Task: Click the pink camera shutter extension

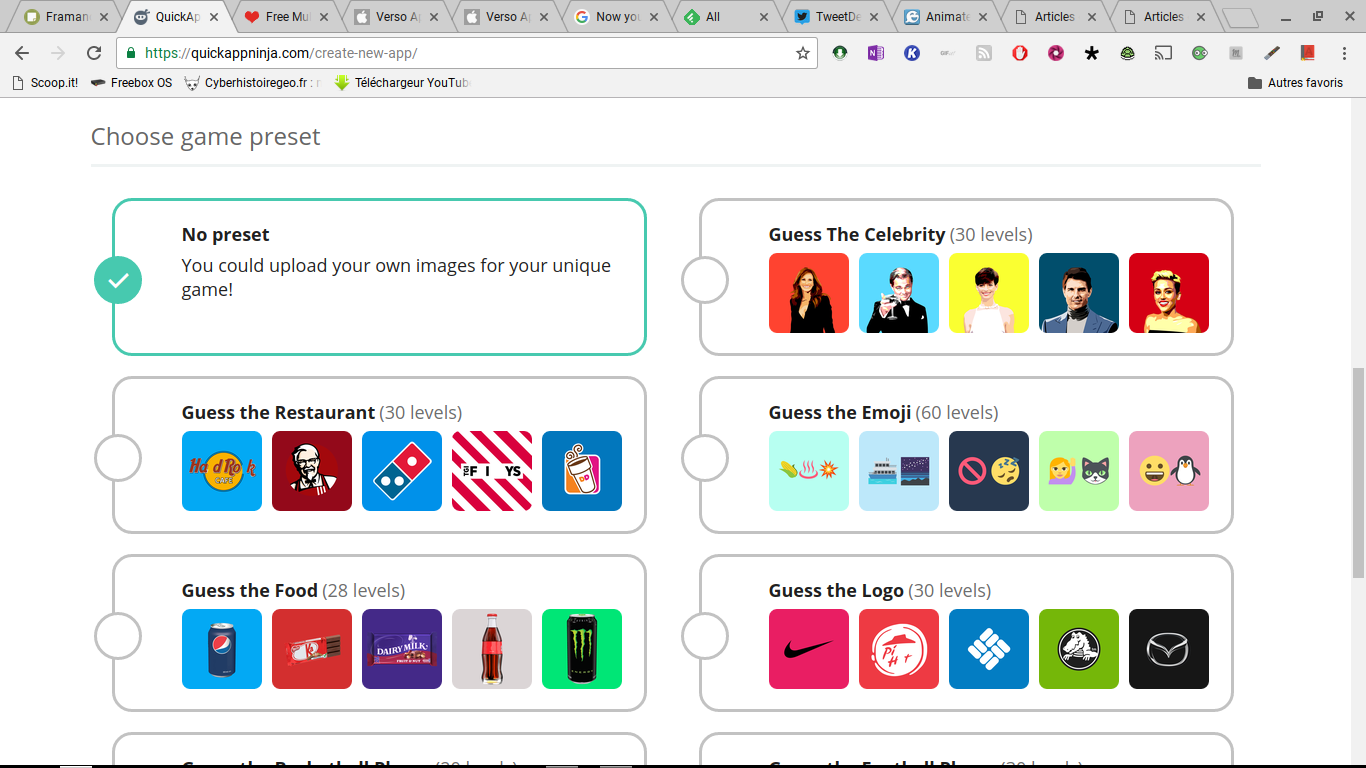Action: pyautogui.click(x=1056, y=53)
